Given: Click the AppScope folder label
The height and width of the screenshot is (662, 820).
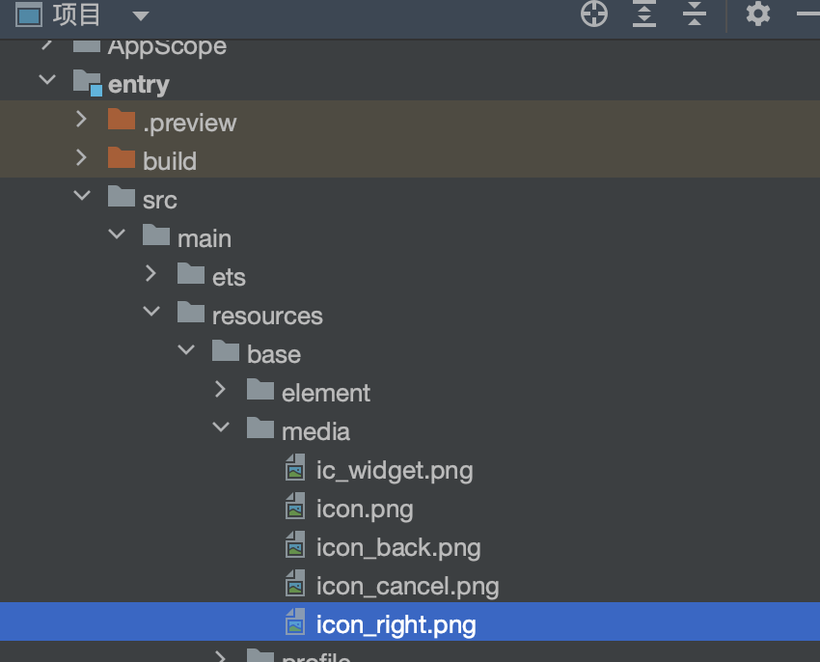Looking at the screenshot, I should 166,46.
